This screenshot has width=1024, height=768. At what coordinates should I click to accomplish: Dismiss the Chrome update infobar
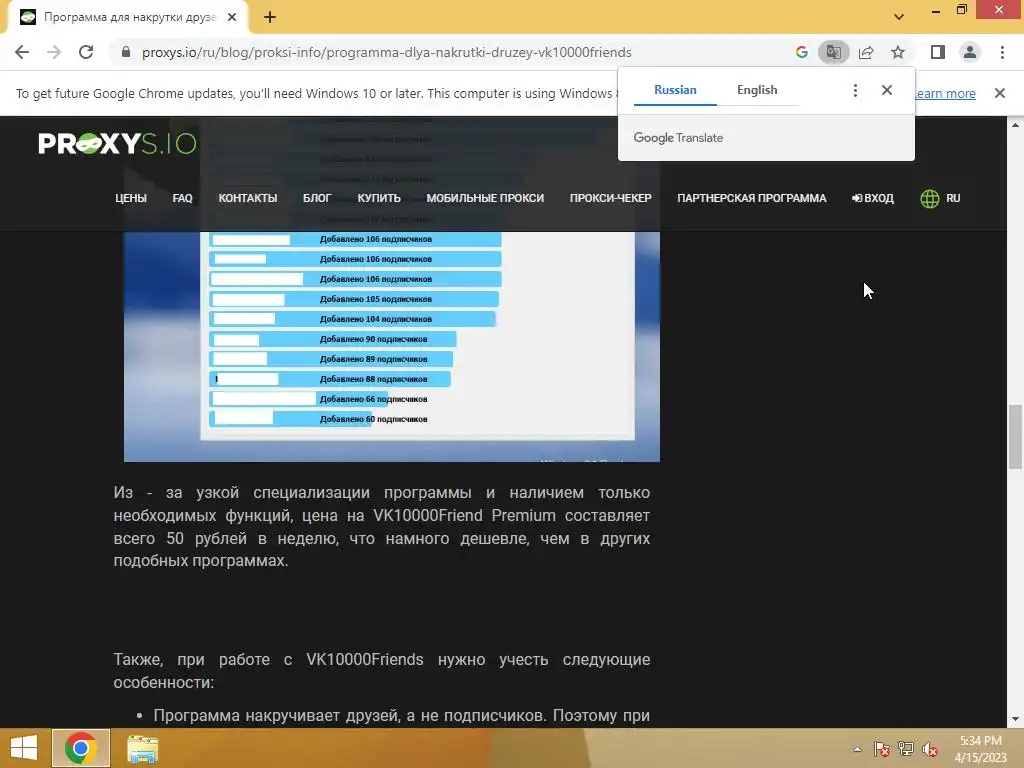pos(999,93)
